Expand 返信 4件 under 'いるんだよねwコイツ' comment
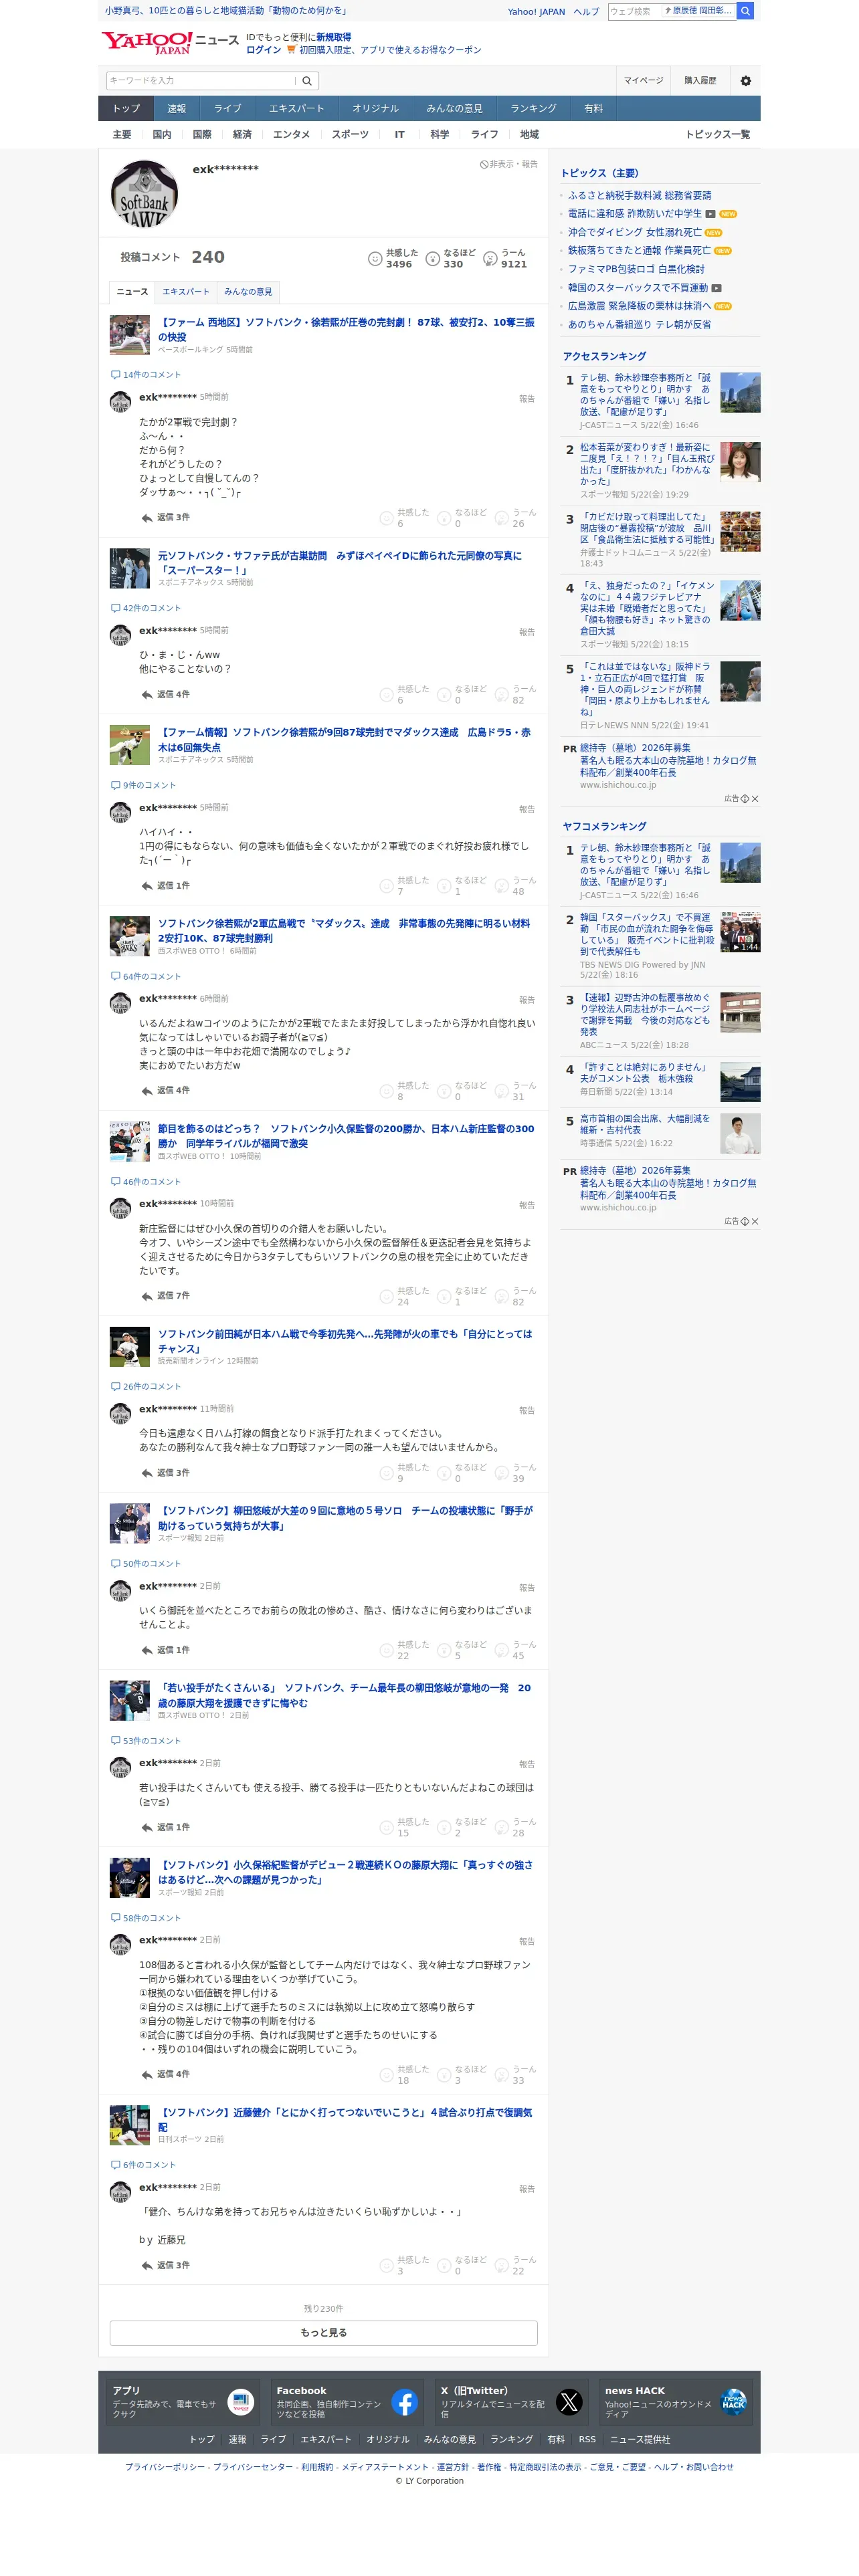Image resolution: width=859 pixels, height=2576 pixels. (165, 1091)
